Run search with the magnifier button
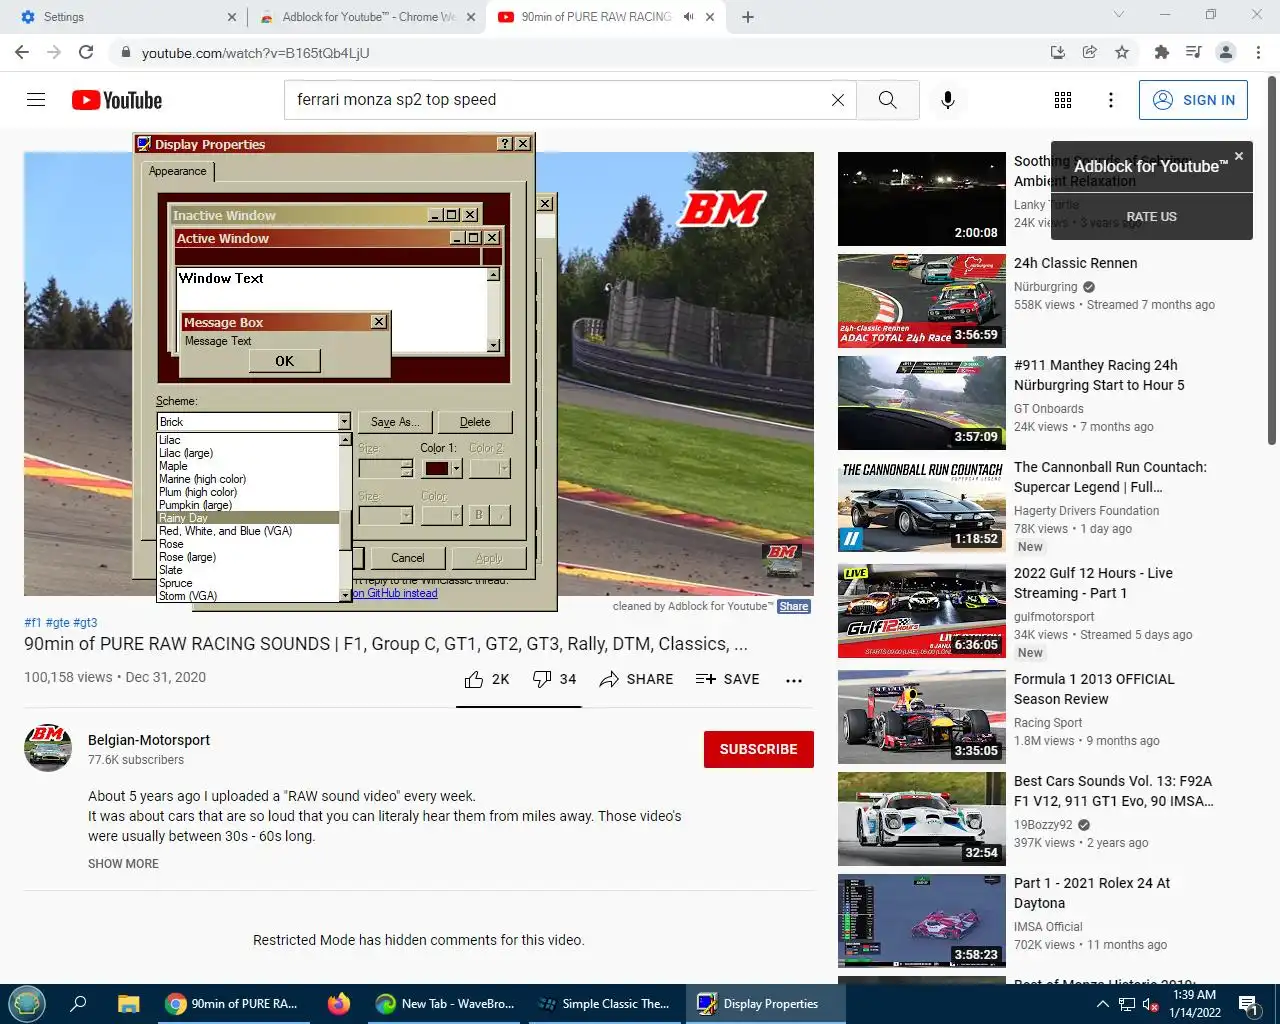1280x1024 pixels. [887, 100]
